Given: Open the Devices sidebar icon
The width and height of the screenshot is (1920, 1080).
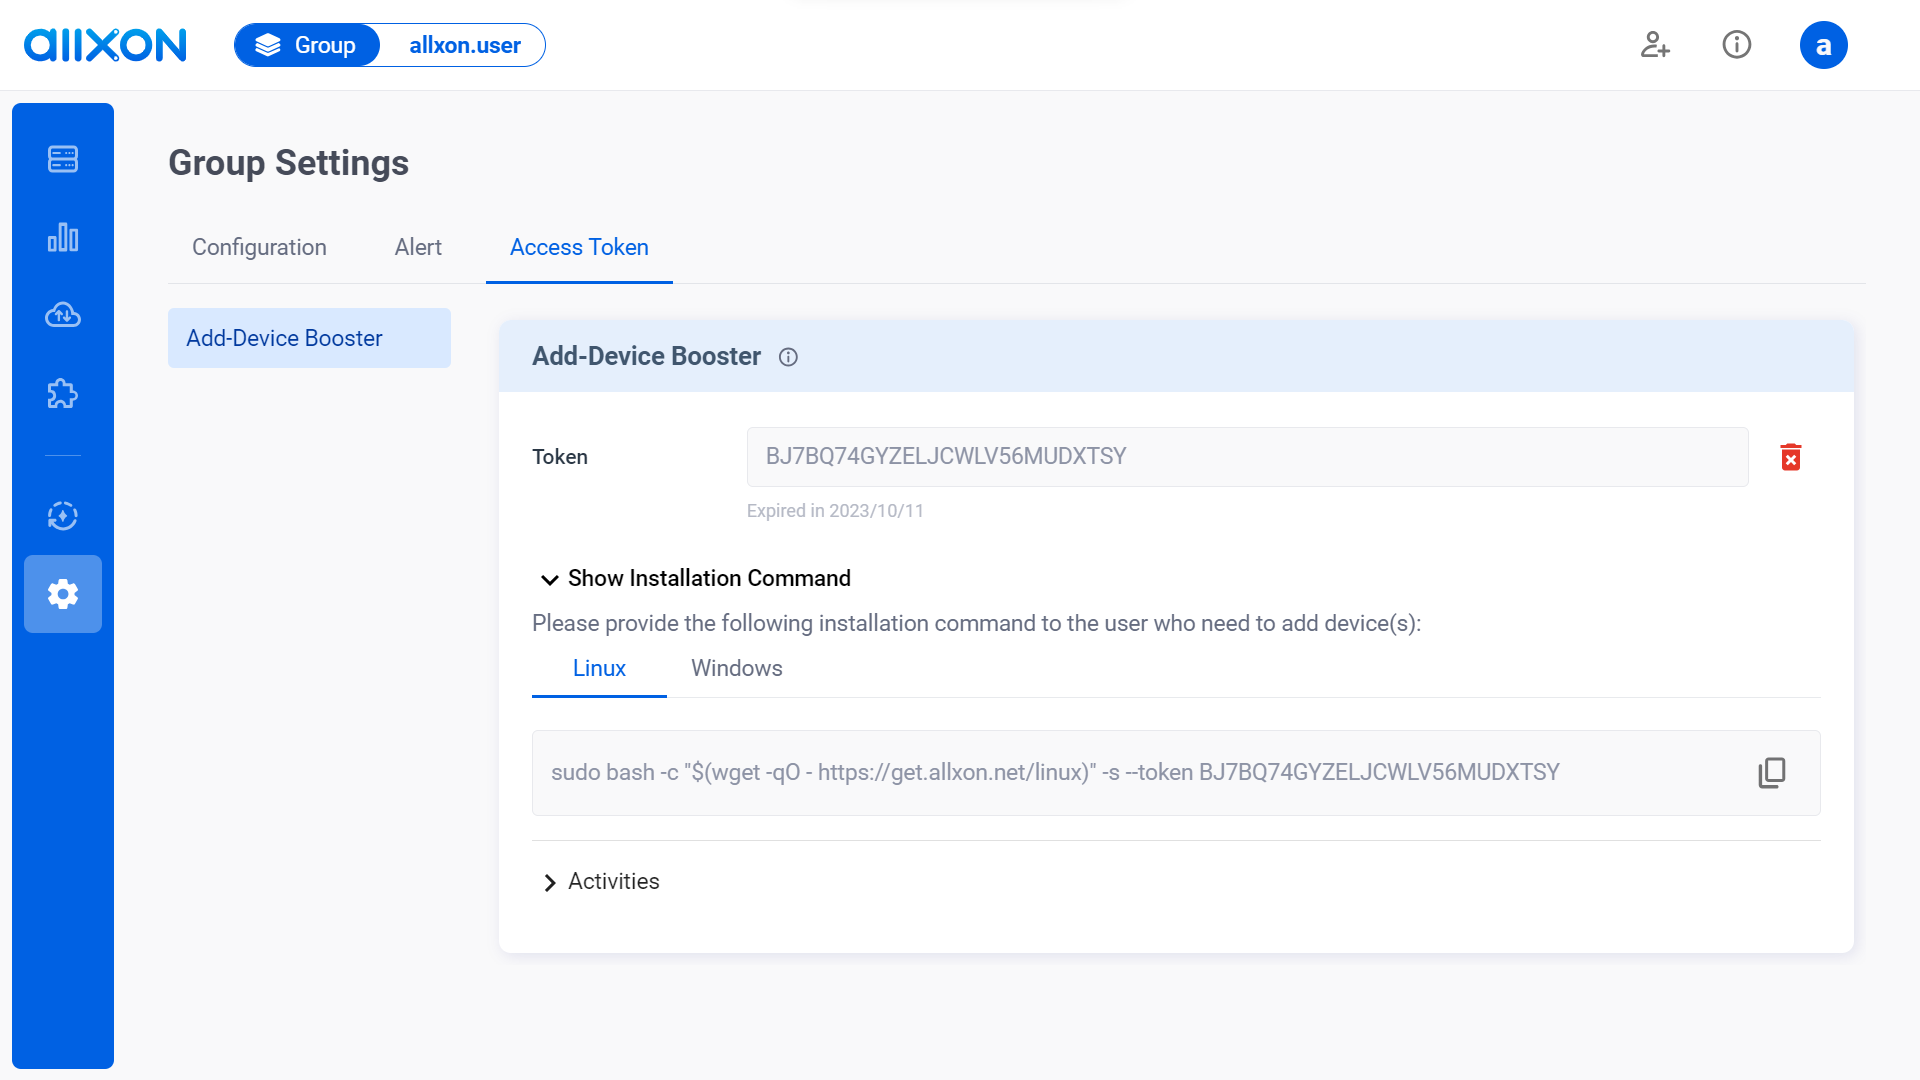Looking at the screenshot, I should (63, 159).
